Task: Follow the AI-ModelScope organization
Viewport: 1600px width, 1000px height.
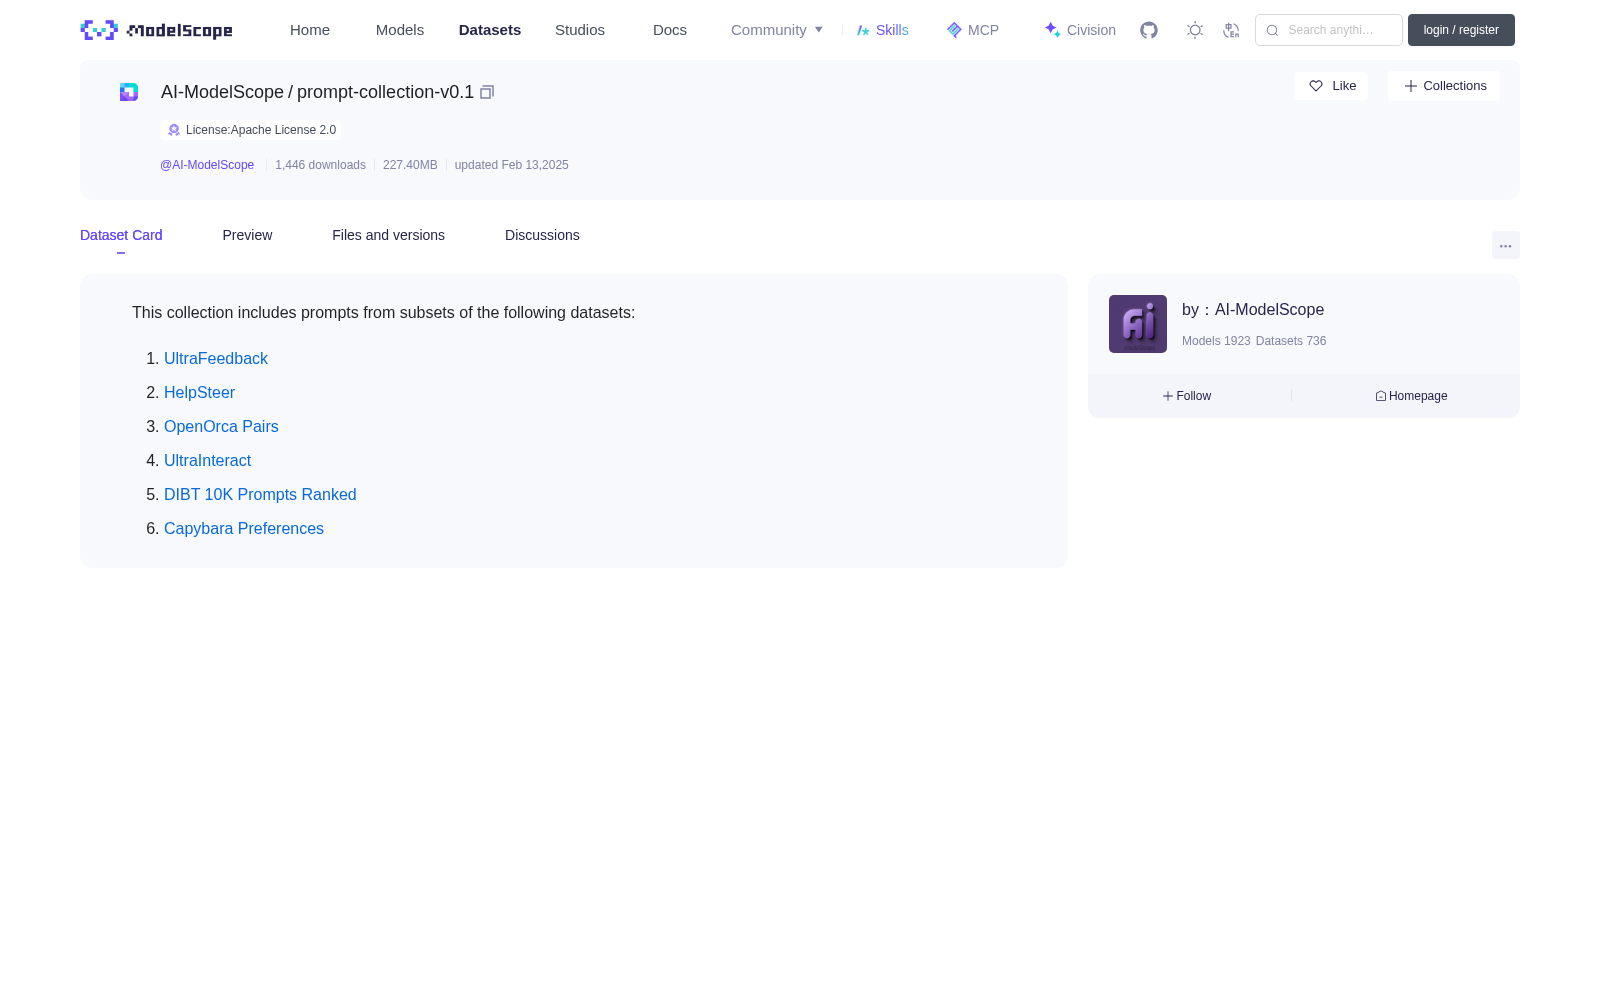Action: [x=1187, y=396]
